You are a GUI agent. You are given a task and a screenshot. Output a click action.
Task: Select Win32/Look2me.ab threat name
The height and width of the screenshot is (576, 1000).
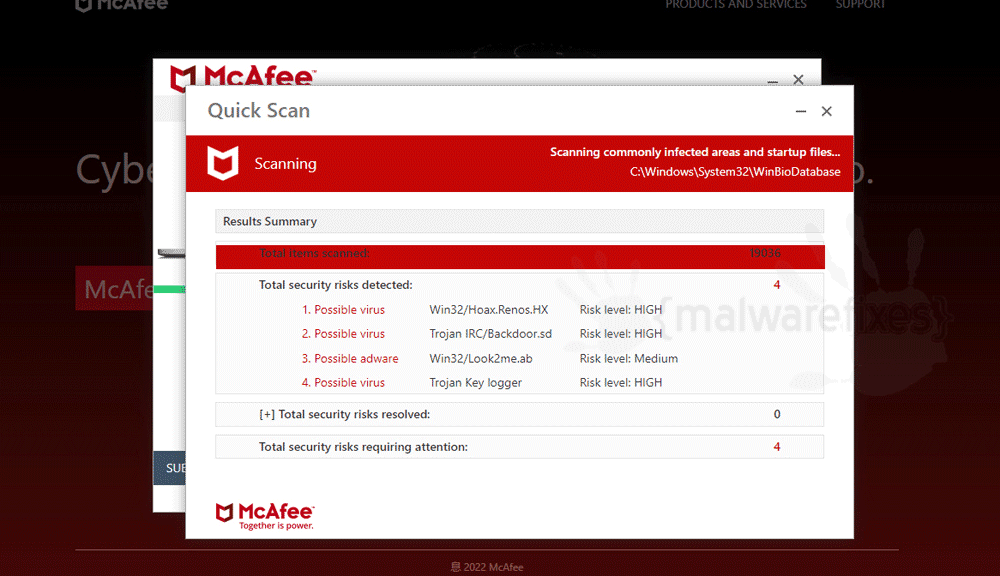pos(481,358)
